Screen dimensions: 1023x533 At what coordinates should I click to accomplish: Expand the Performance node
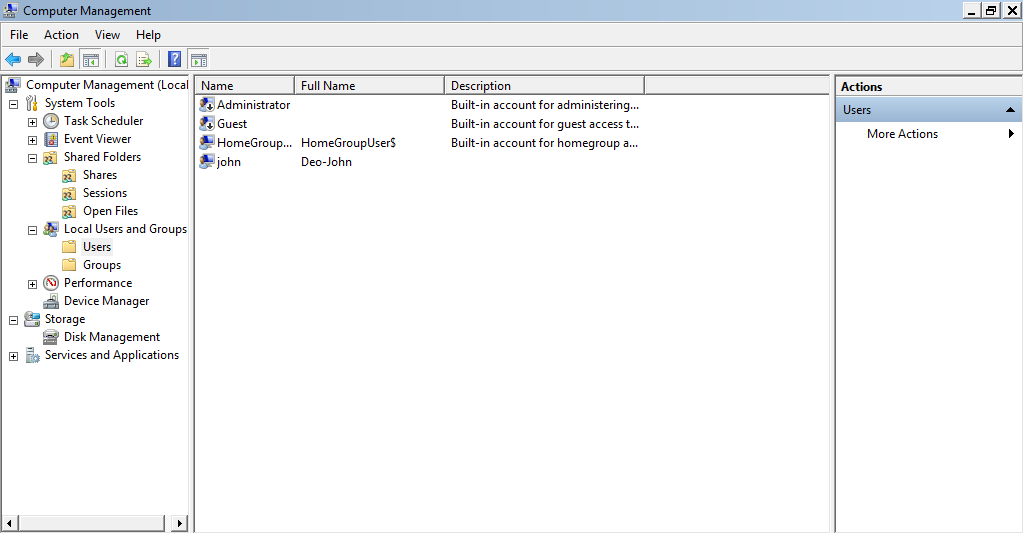pyautogui.click(x=32, y=284)
